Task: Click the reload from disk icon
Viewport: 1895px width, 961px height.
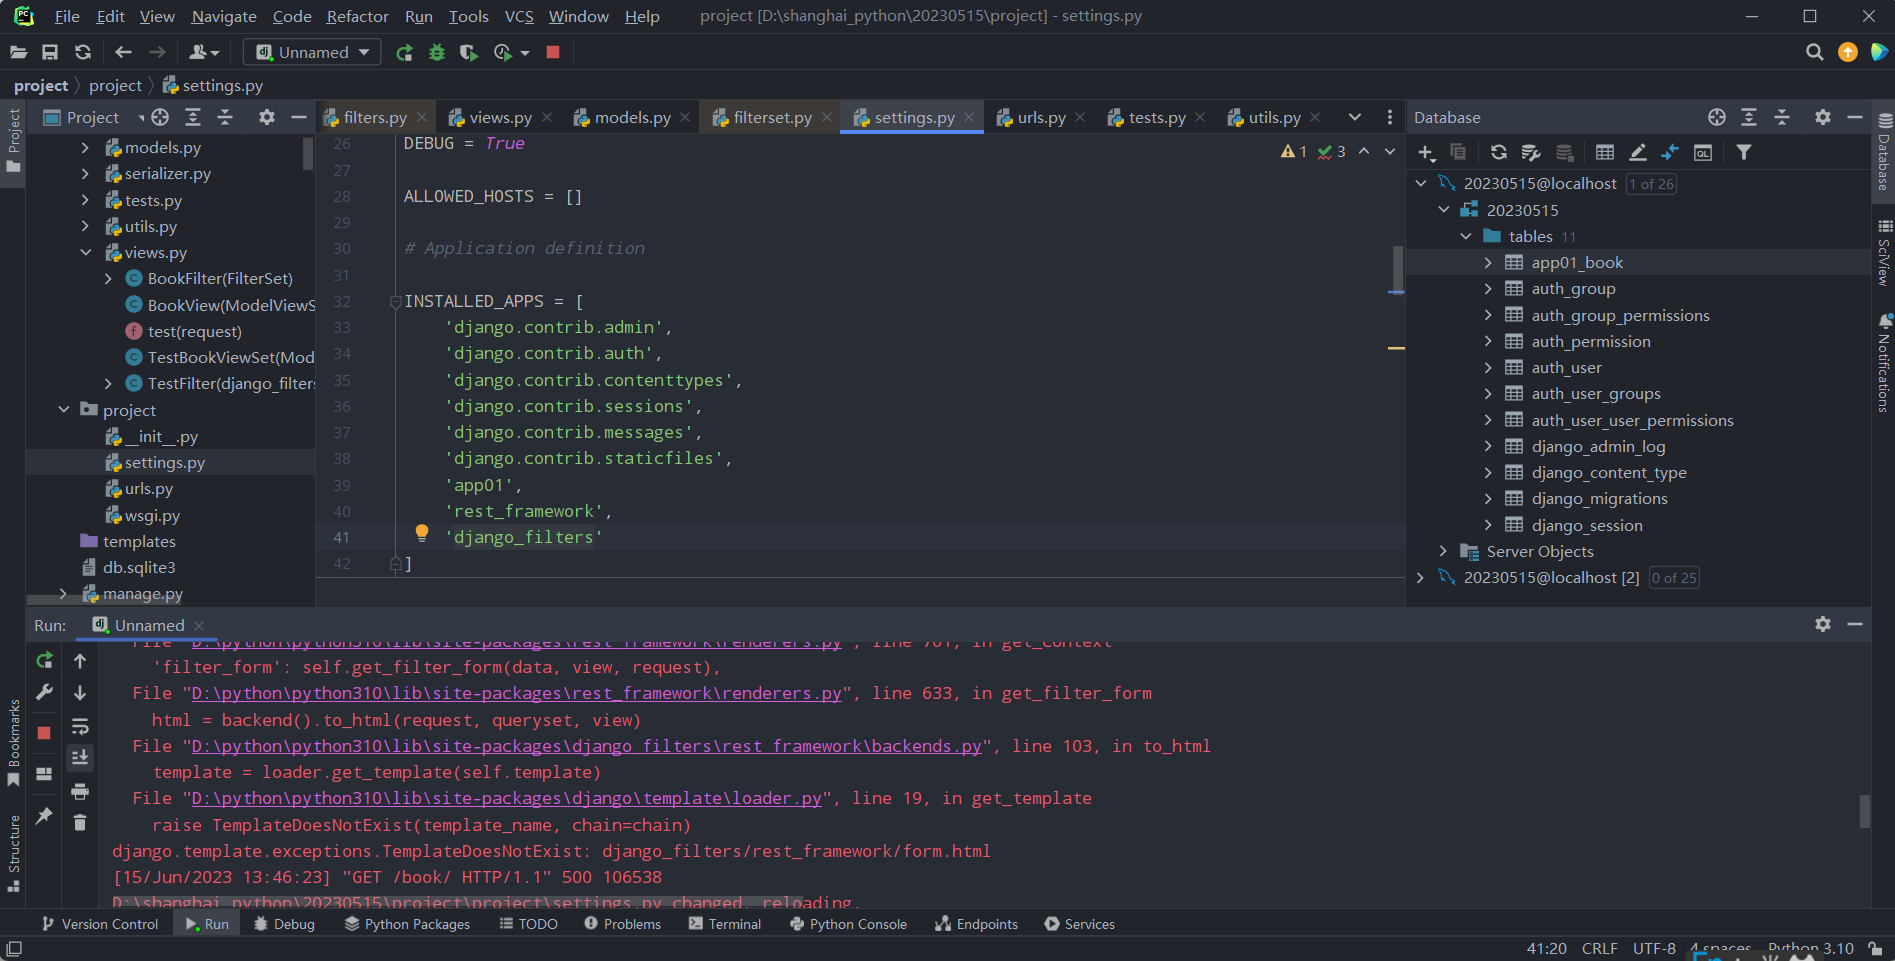Action: (x=83, y=52)
